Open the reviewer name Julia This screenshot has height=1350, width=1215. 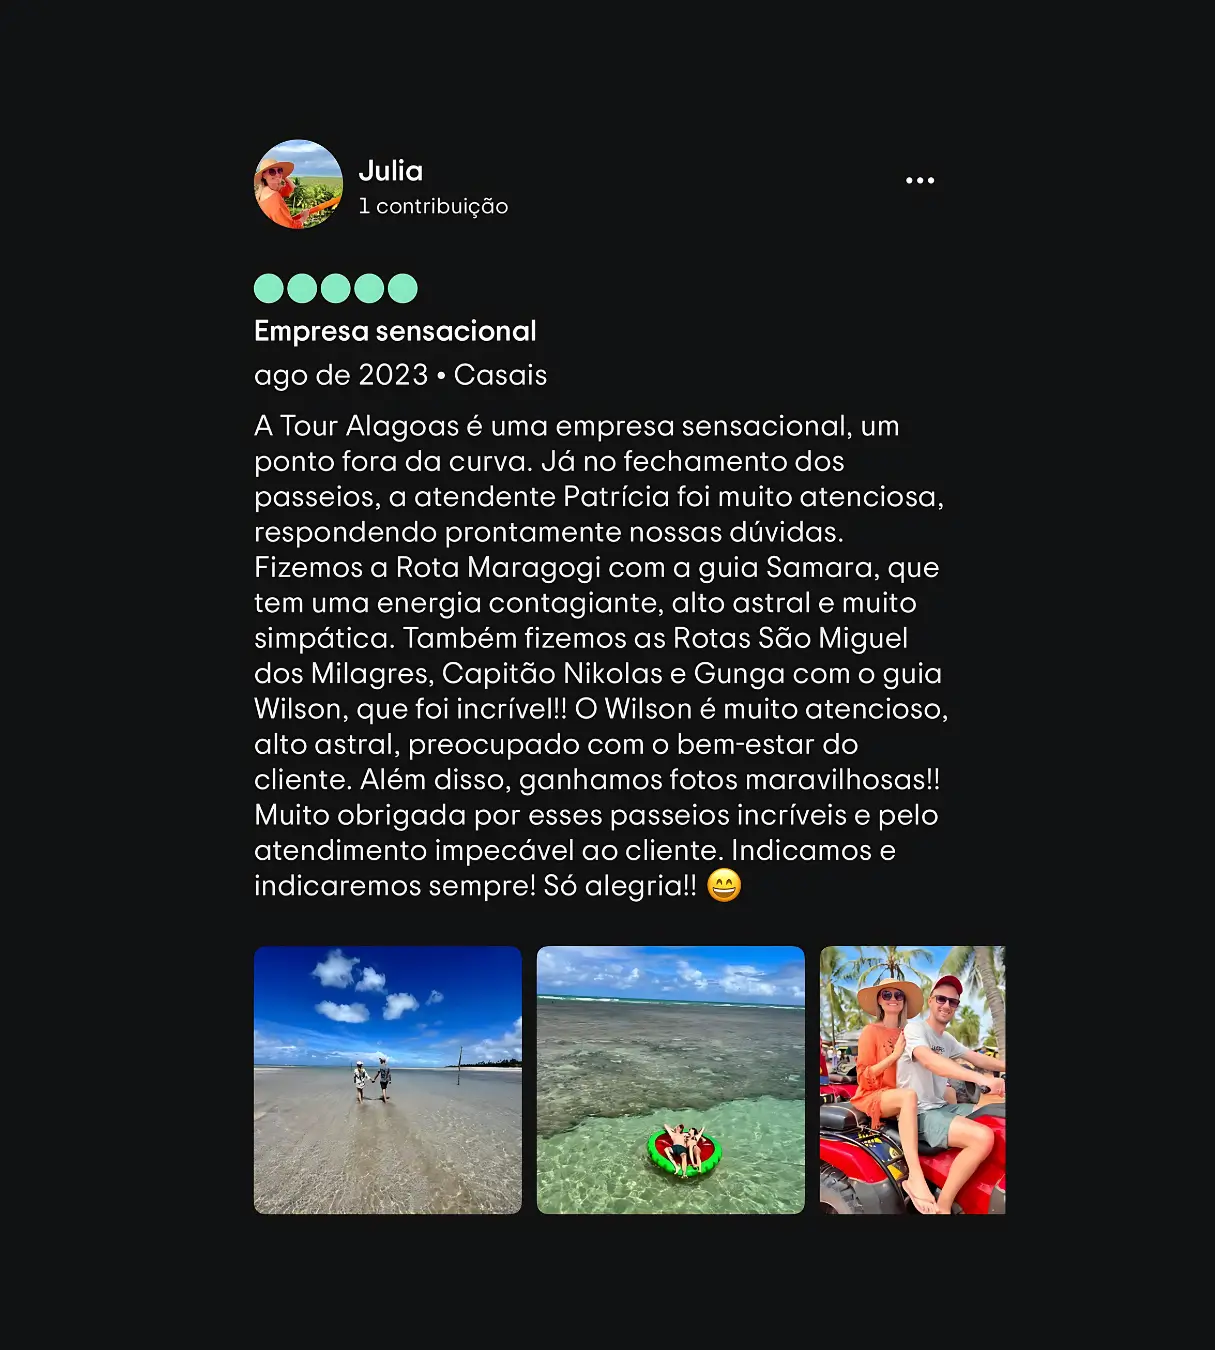[390, 171]
